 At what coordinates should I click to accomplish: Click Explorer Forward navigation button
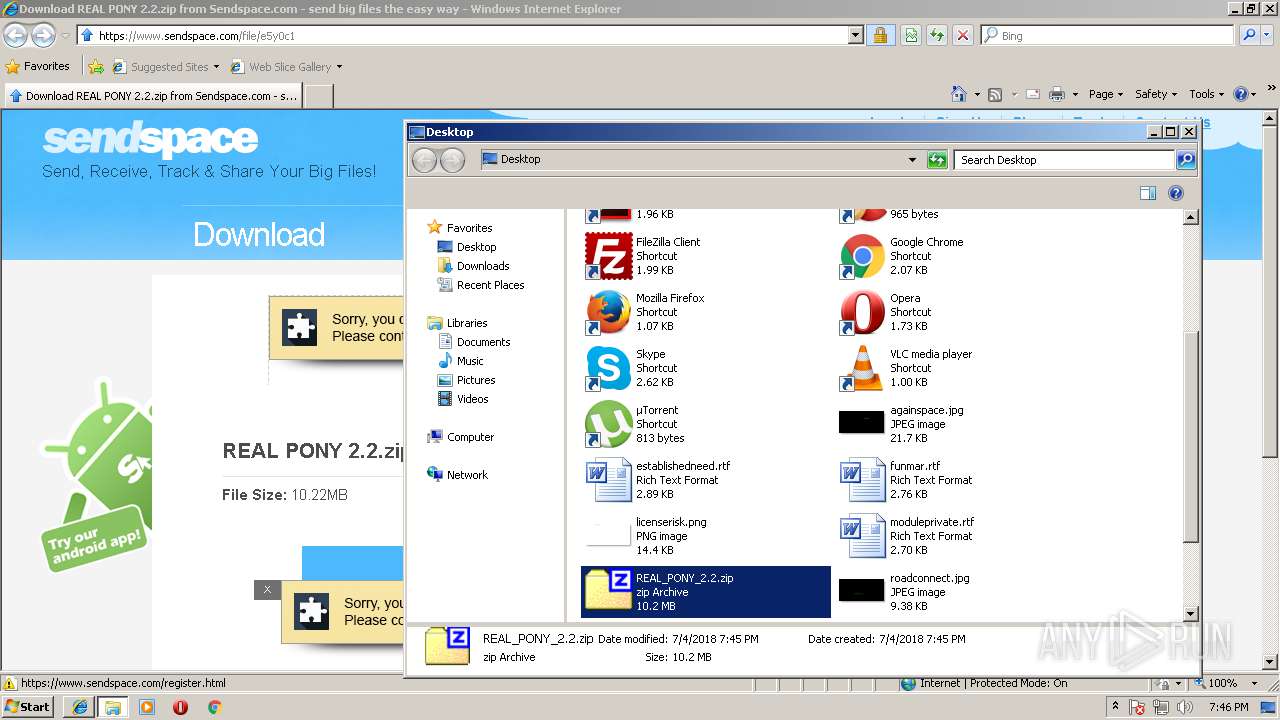point(452,160)
